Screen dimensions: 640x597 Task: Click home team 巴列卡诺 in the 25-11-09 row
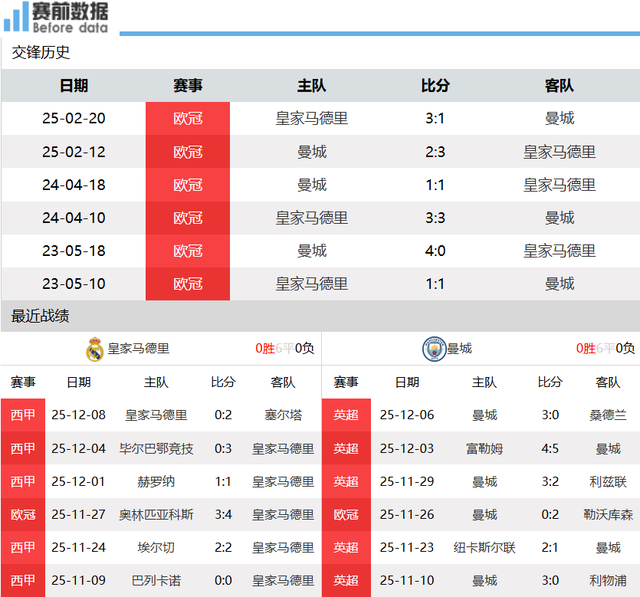coord(156,580)
